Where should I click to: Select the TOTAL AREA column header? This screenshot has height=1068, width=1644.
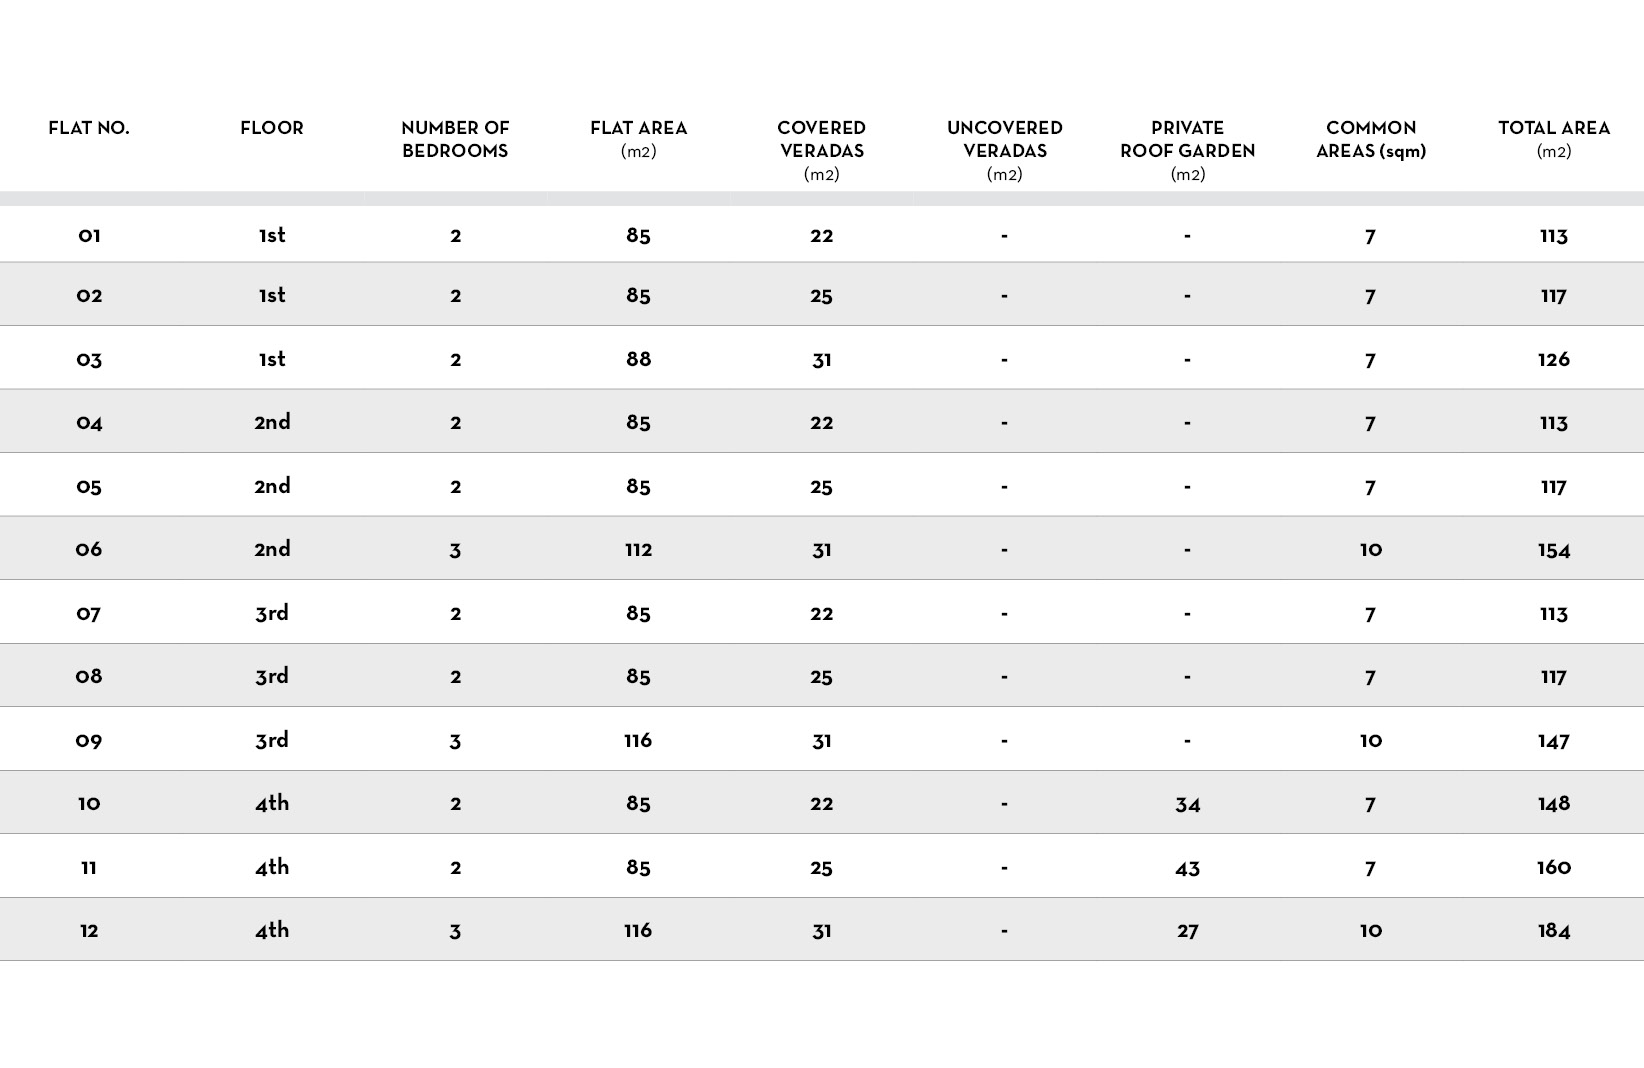point(1554,138)
